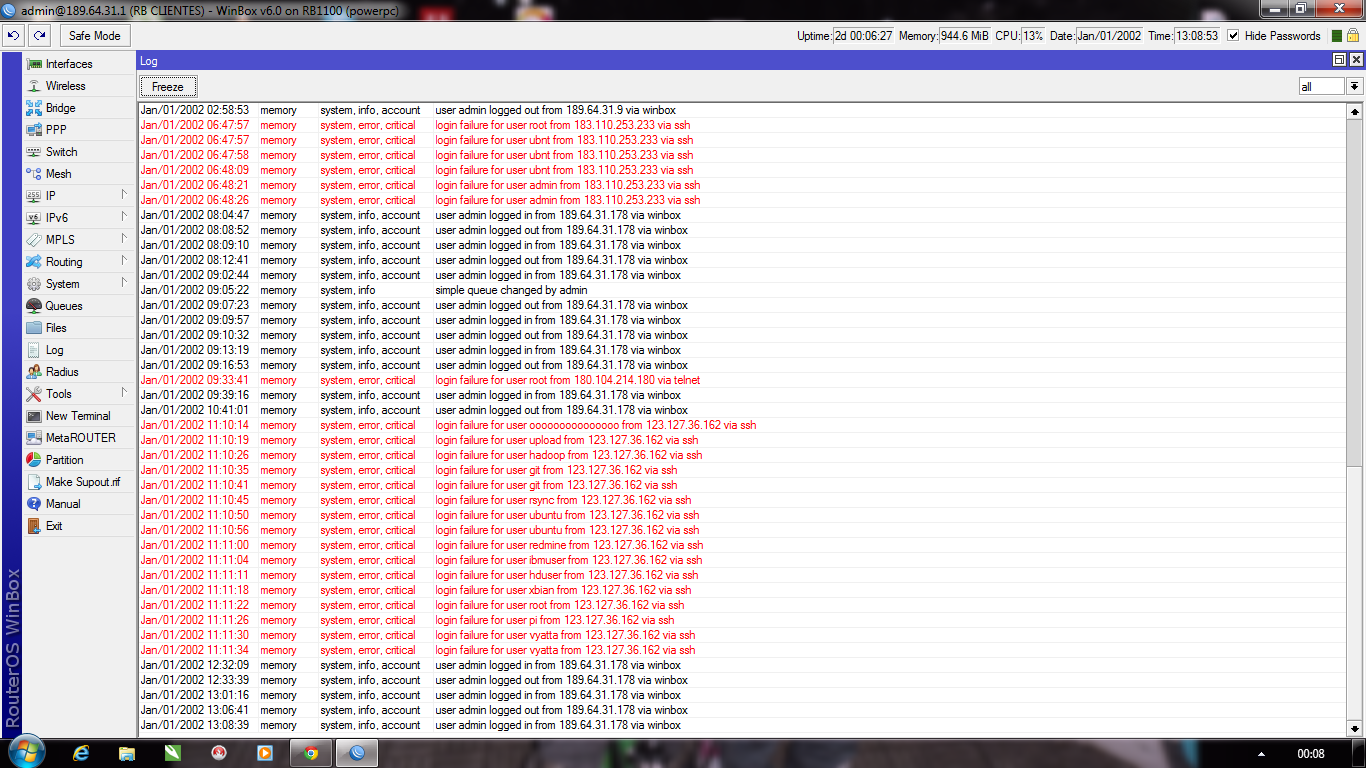Viewport: 1366px width, 768px height.
Task: Click the log scrollbar up arrow
Action: pyautogui.click(x=1355, y=110)
